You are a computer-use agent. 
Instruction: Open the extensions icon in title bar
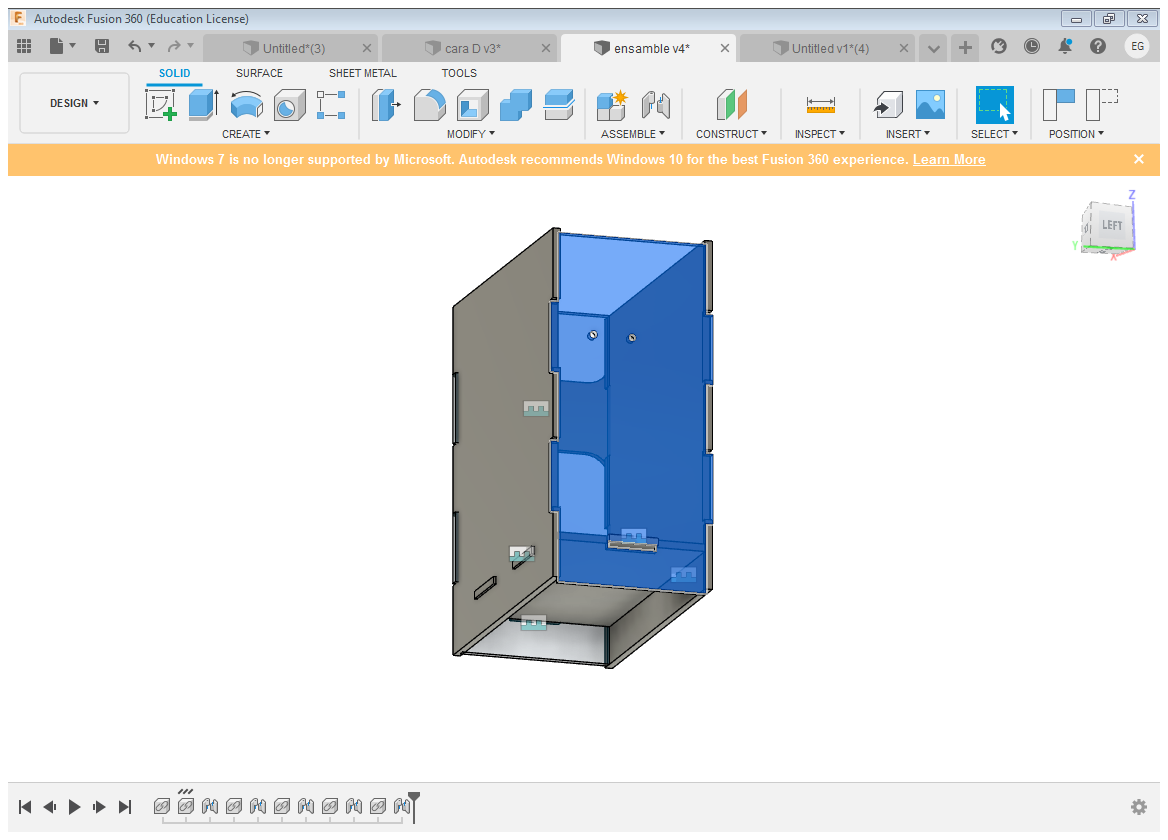click(999, 47)
